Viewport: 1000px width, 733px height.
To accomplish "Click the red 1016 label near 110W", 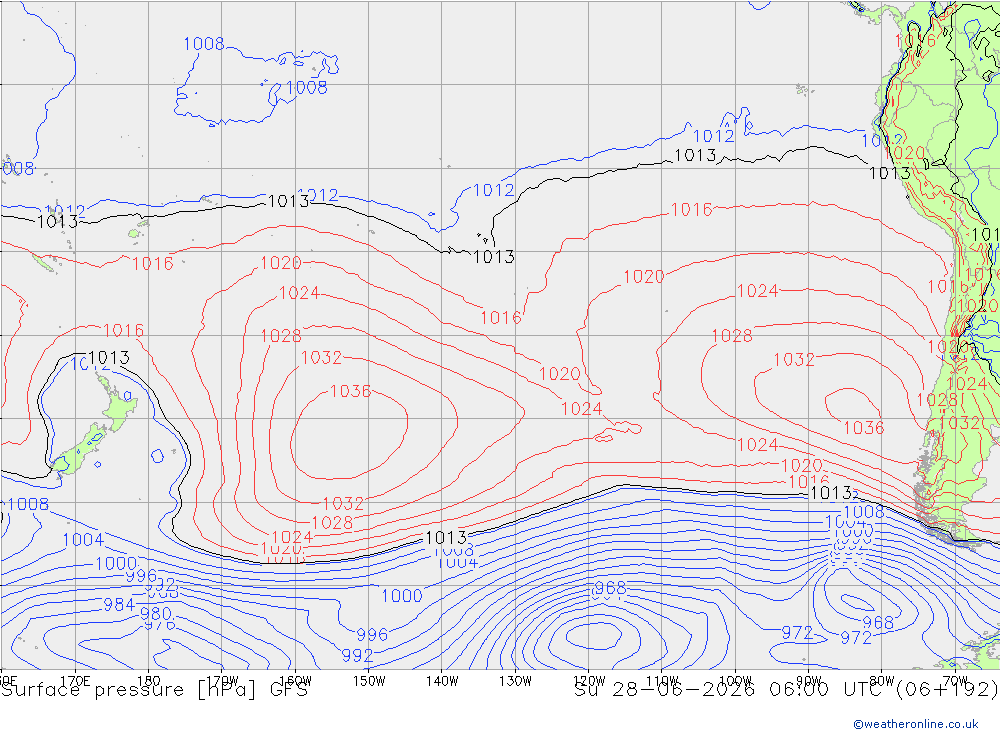I will (x=691, y=210).
